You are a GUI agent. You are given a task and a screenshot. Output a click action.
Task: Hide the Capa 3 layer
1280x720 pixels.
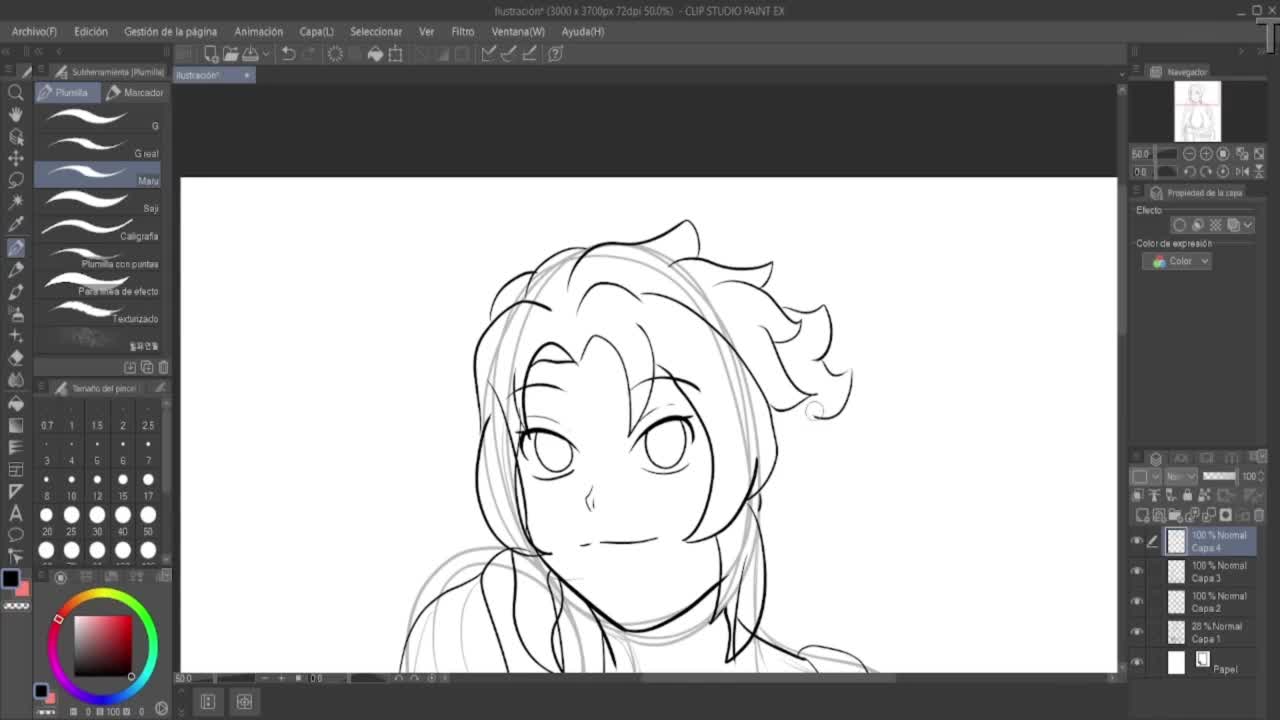[1137, 571]
